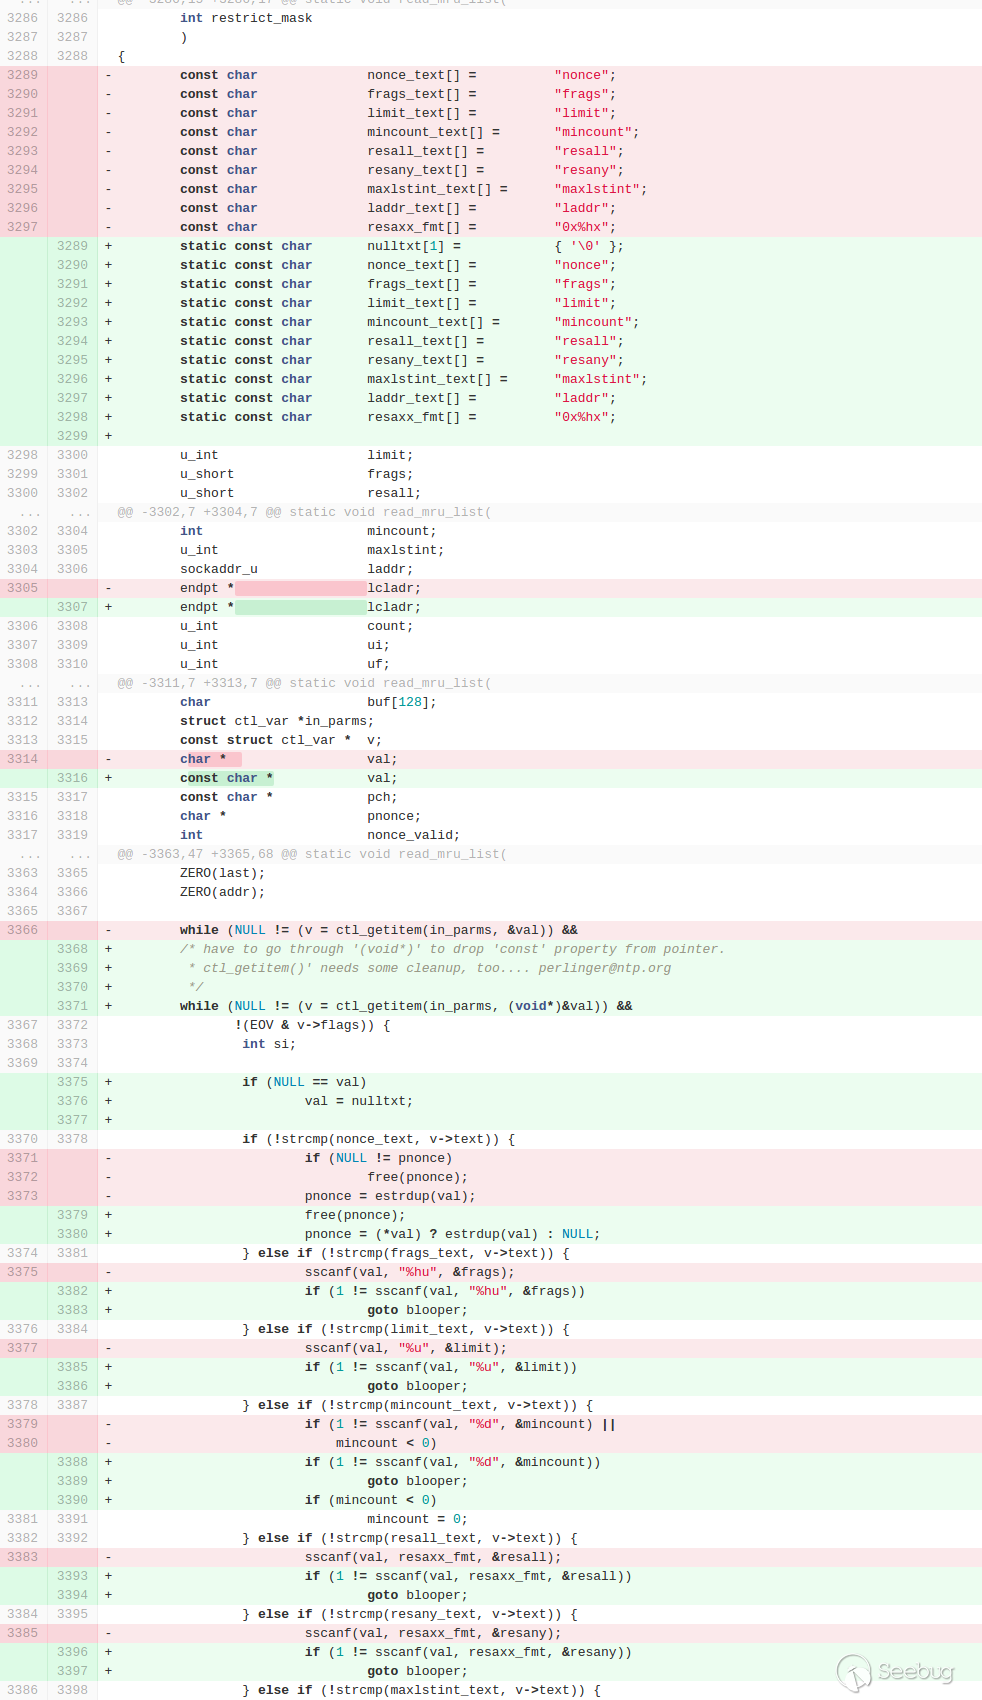982x1700 pixels.
Task: Click the plus marker beside "val = nulltxt;"
Action: tap(108, 1101)
